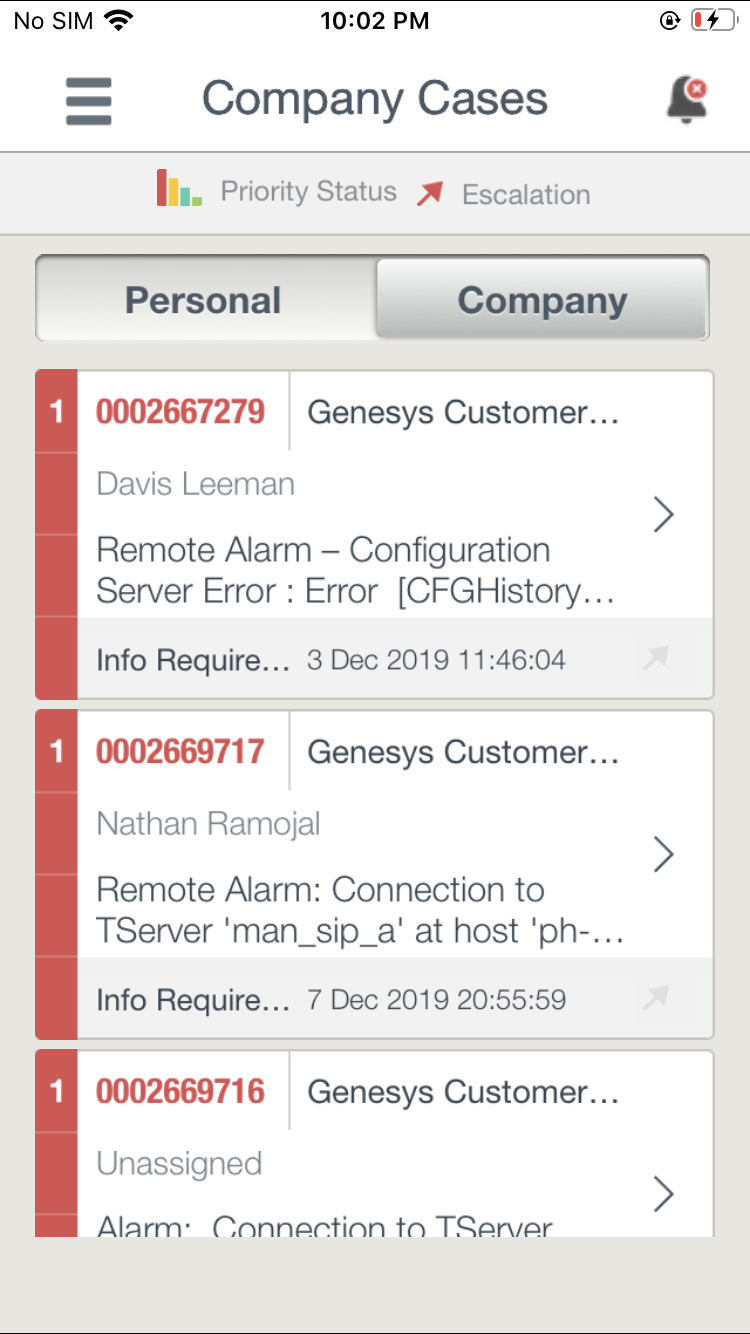Screen dimensions: 750x1334
Task: Tap the Priority Status bar chart icon
Action: [x=179, y=189]
